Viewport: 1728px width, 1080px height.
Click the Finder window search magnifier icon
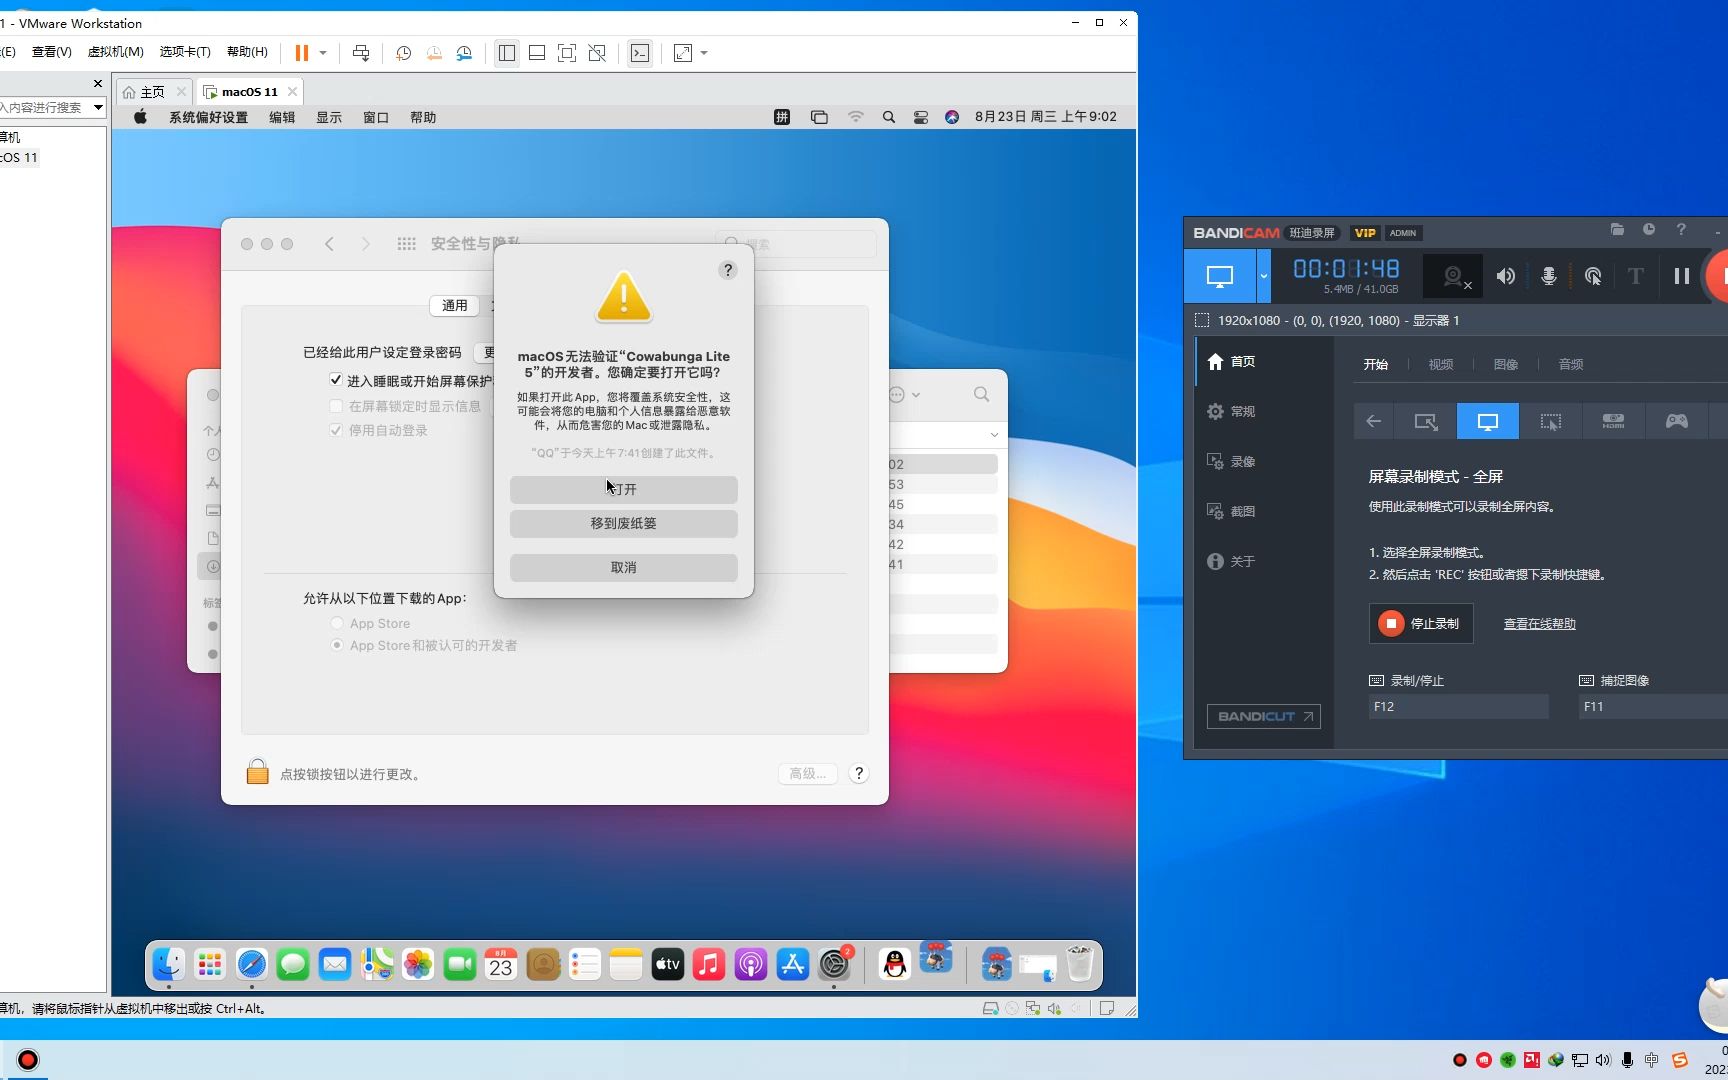click(x=981, y=394)
